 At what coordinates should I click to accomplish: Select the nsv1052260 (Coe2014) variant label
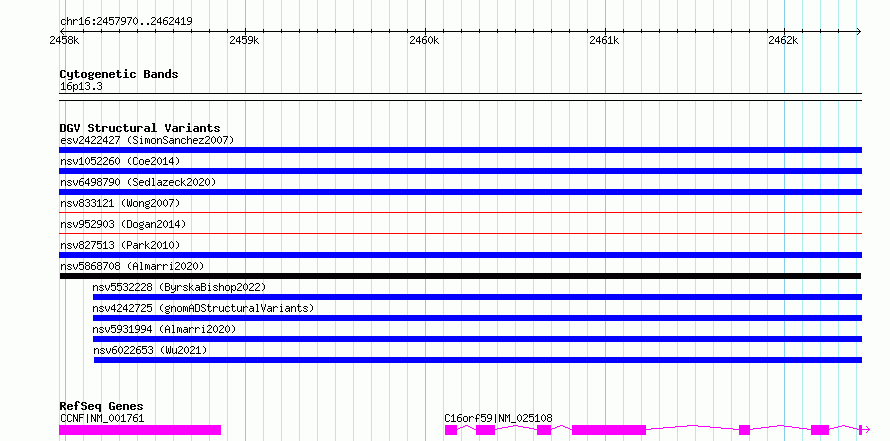point(120,161)
